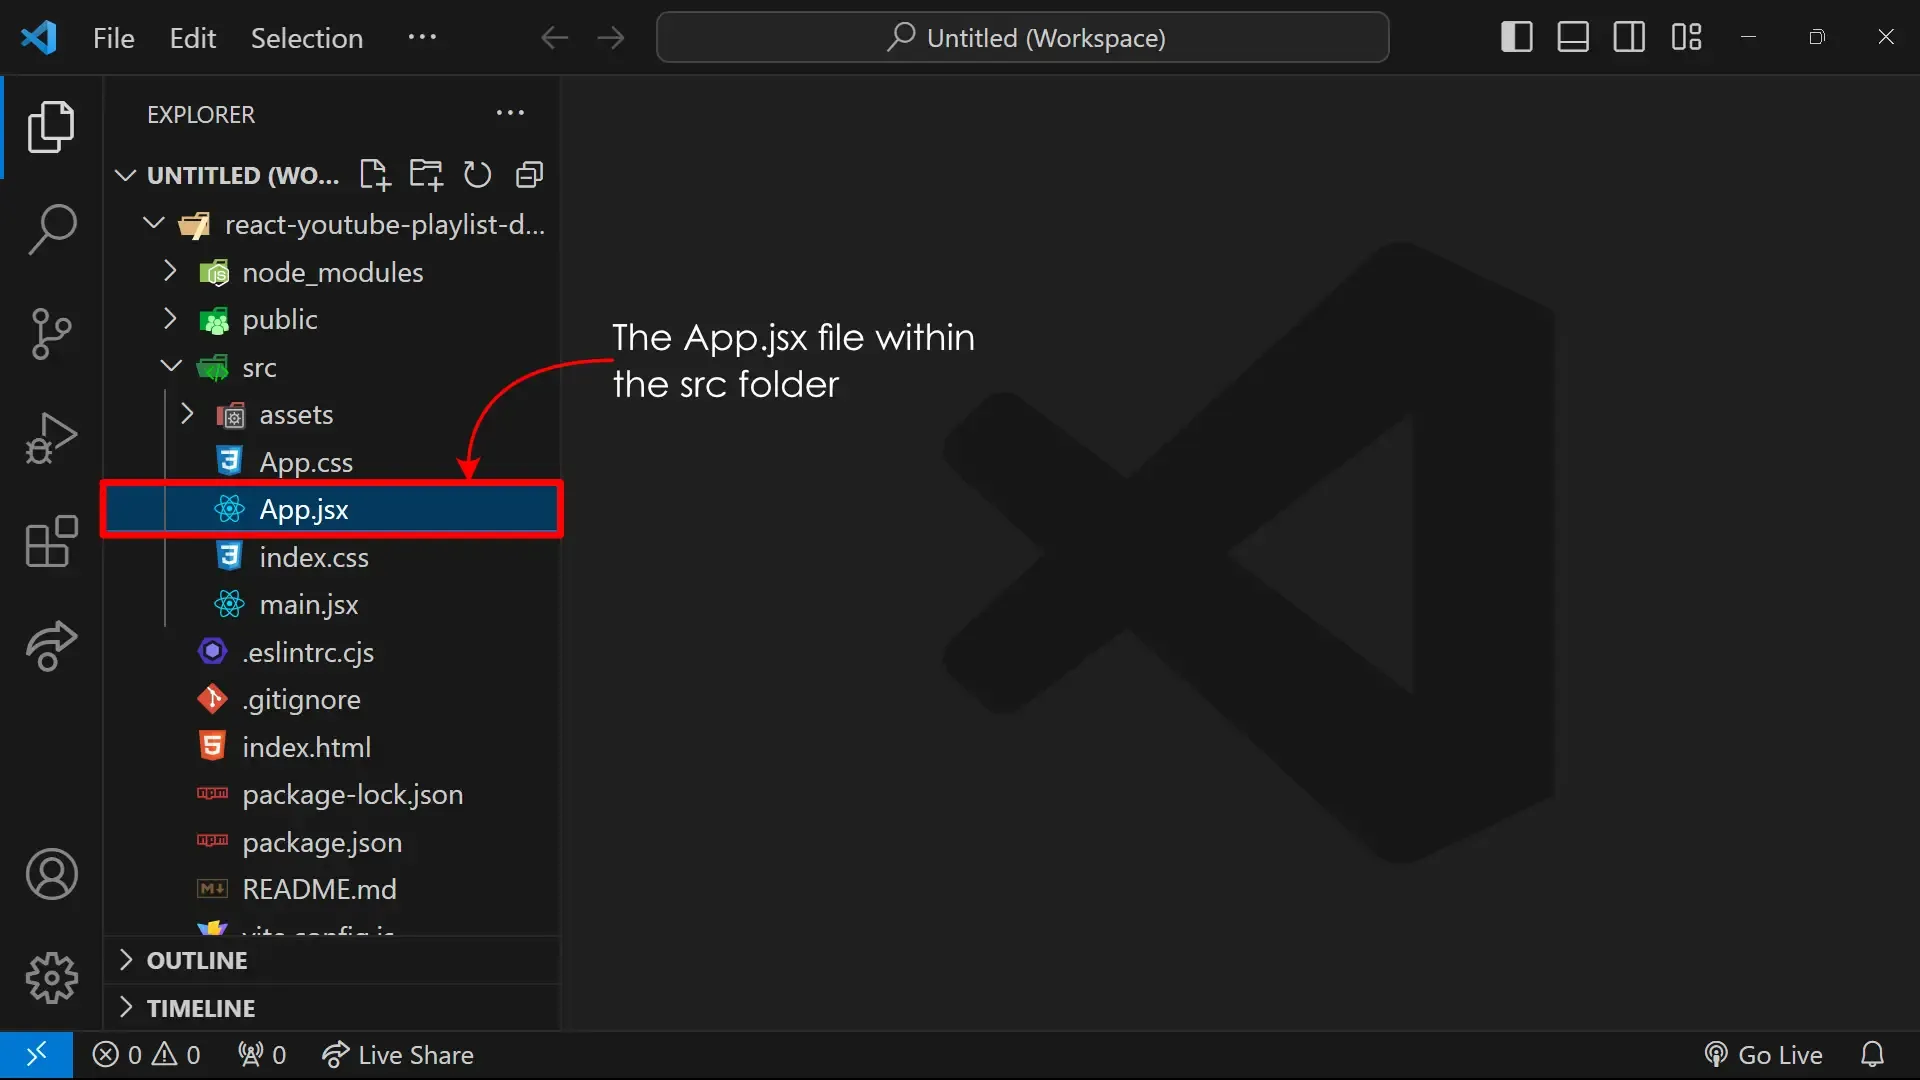
Task: Open the Run and Debug view
Action: tap(50, 437)
